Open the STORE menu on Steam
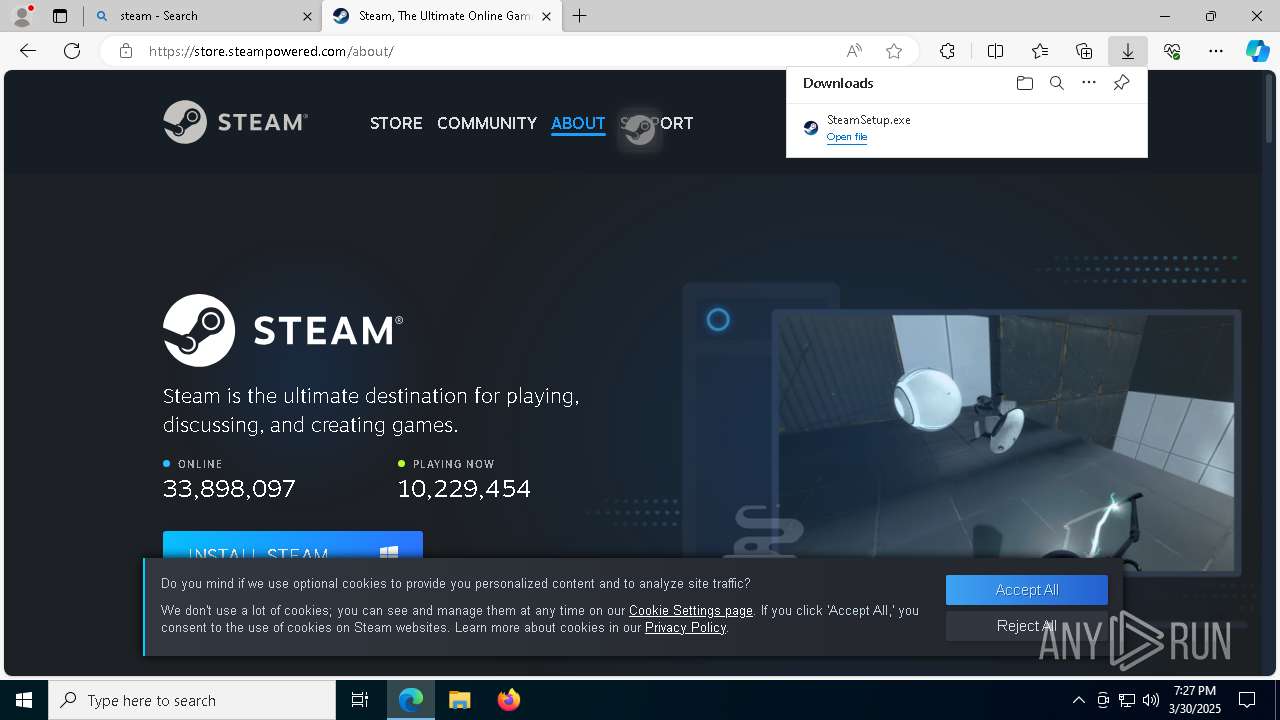Viewport: 1280px width, 720px height. click(x=396, y=123)
